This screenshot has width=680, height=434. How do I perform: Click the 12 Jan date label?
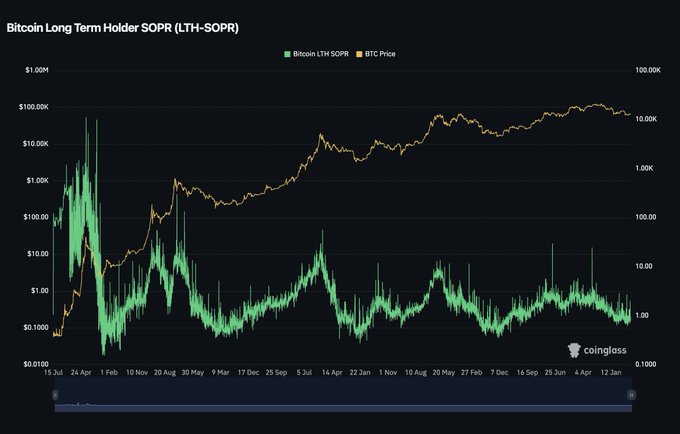coord(611,372)
